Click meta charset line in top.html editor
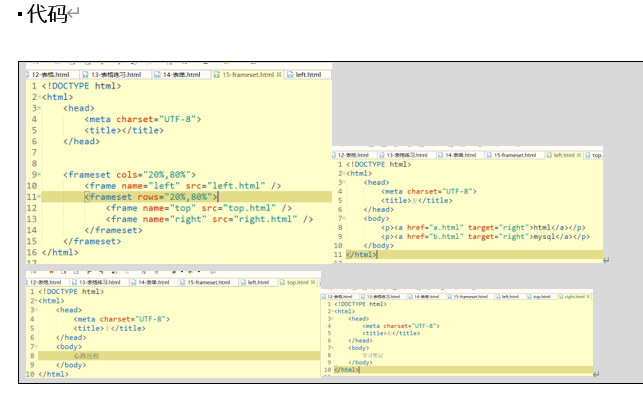The width and height of the screenshot is (643, 393). tap(122, 319)
